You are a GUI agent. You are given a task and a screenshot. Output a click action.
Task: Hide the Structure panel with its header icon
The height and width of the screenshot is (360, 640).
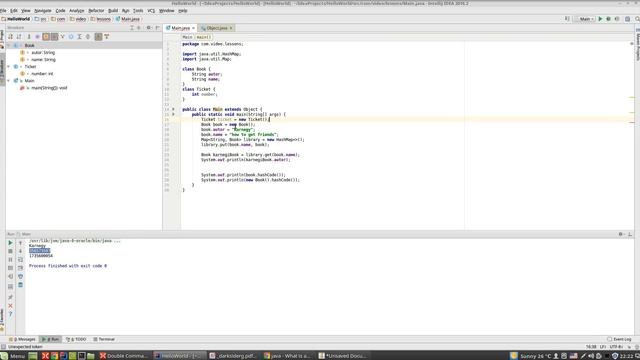click(158, 28)
